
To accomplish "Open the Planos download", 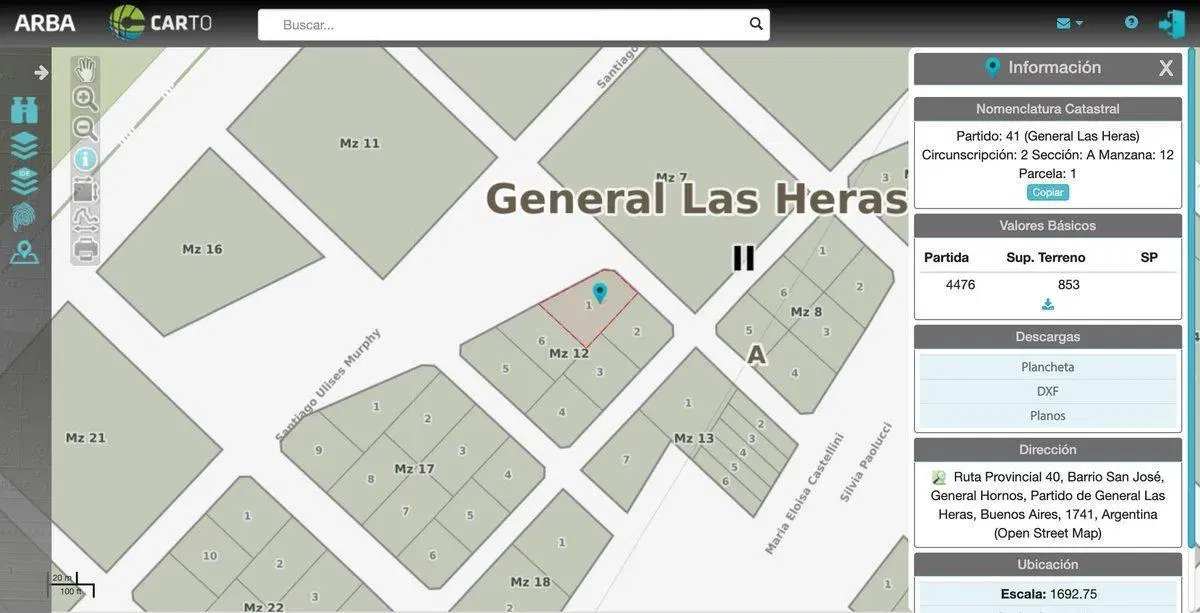I will point(1048,415).
